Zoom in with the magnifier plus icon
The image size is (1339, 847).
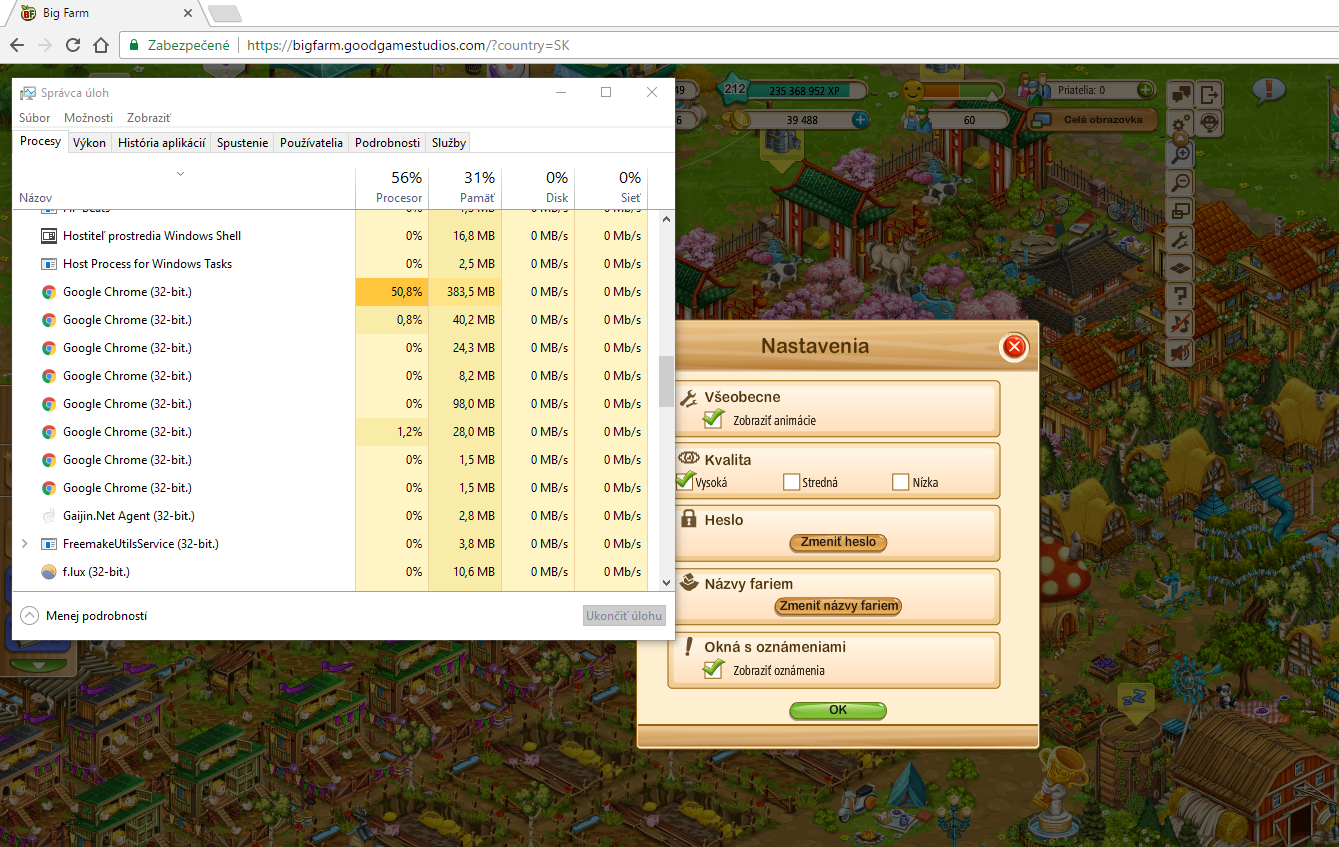pos(1181,153)
